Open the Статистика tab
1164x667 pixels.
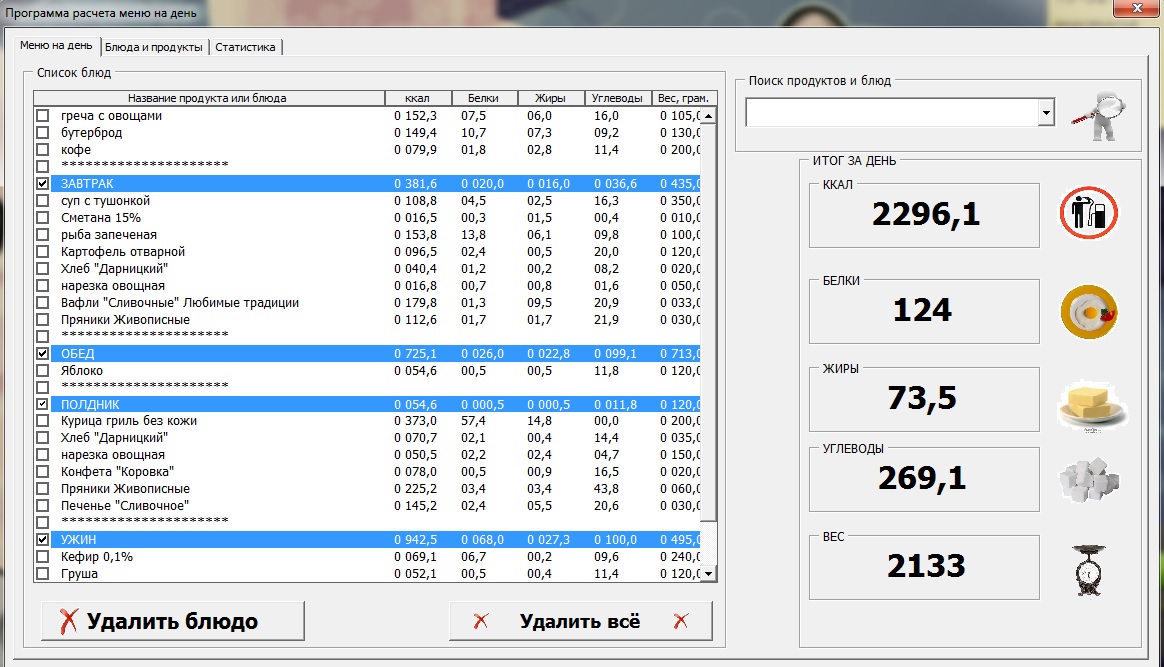point(247,47)
